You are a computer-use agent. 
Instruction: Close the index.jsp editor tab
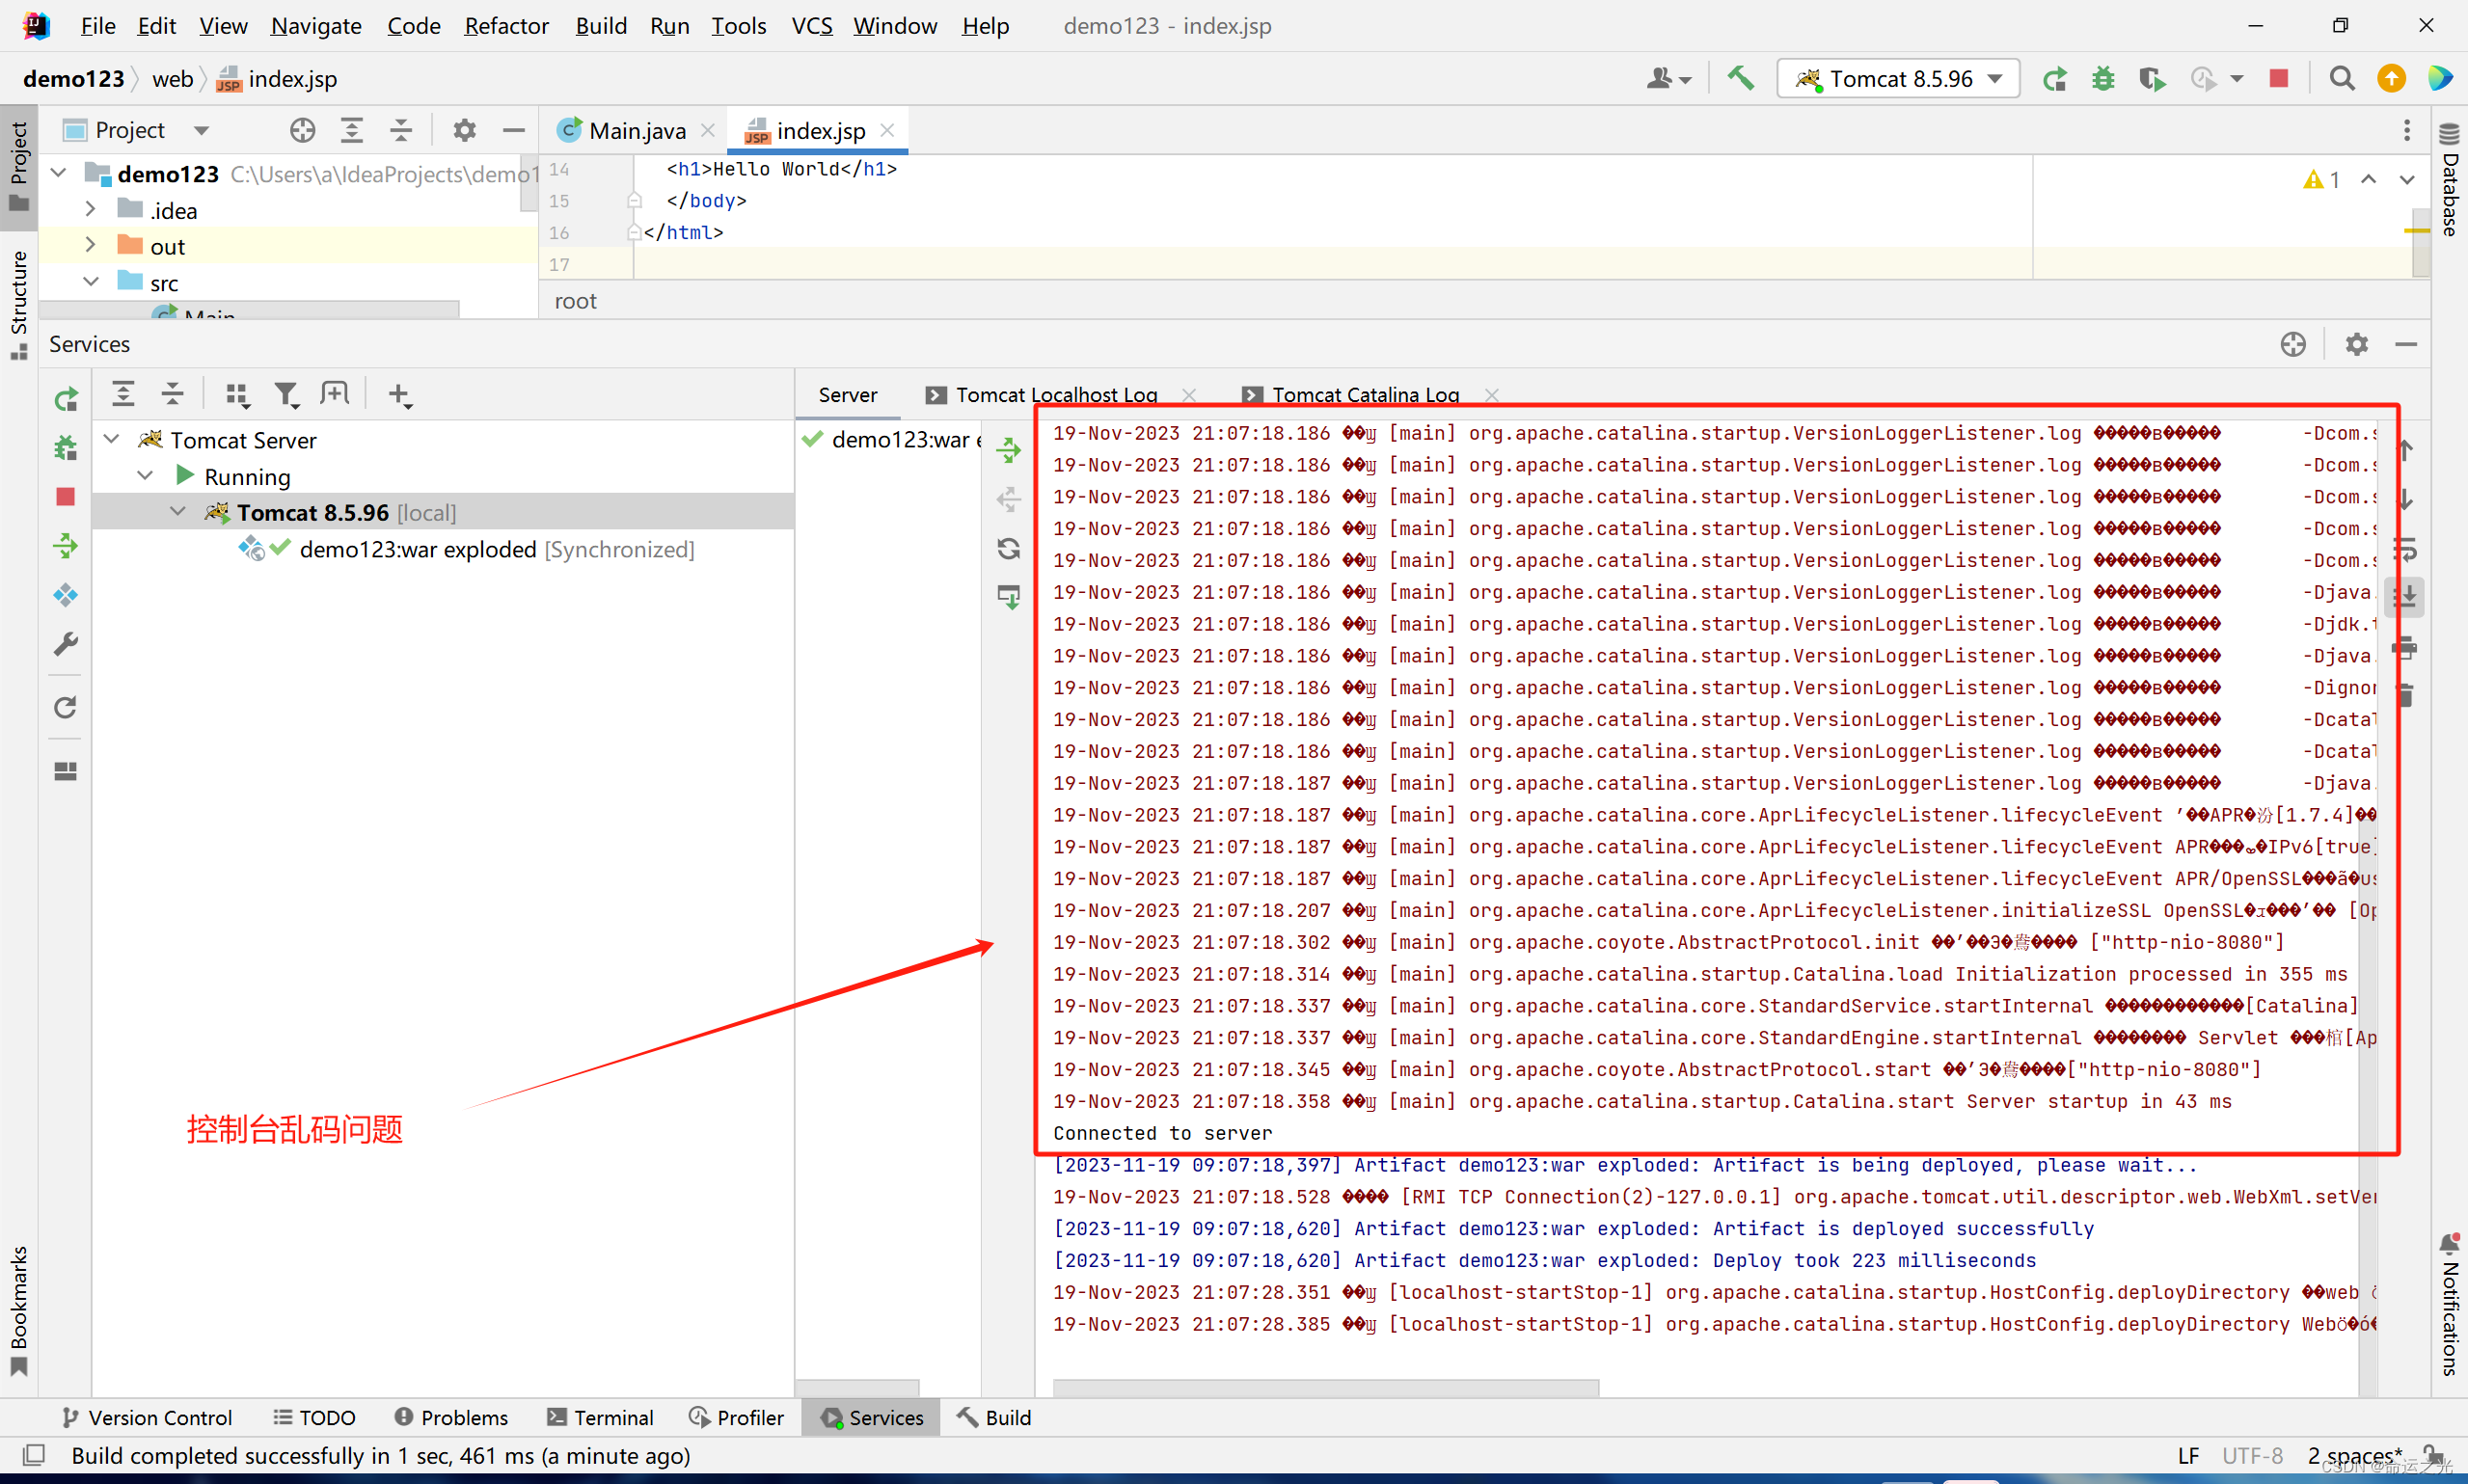click(x=887, y=130)
